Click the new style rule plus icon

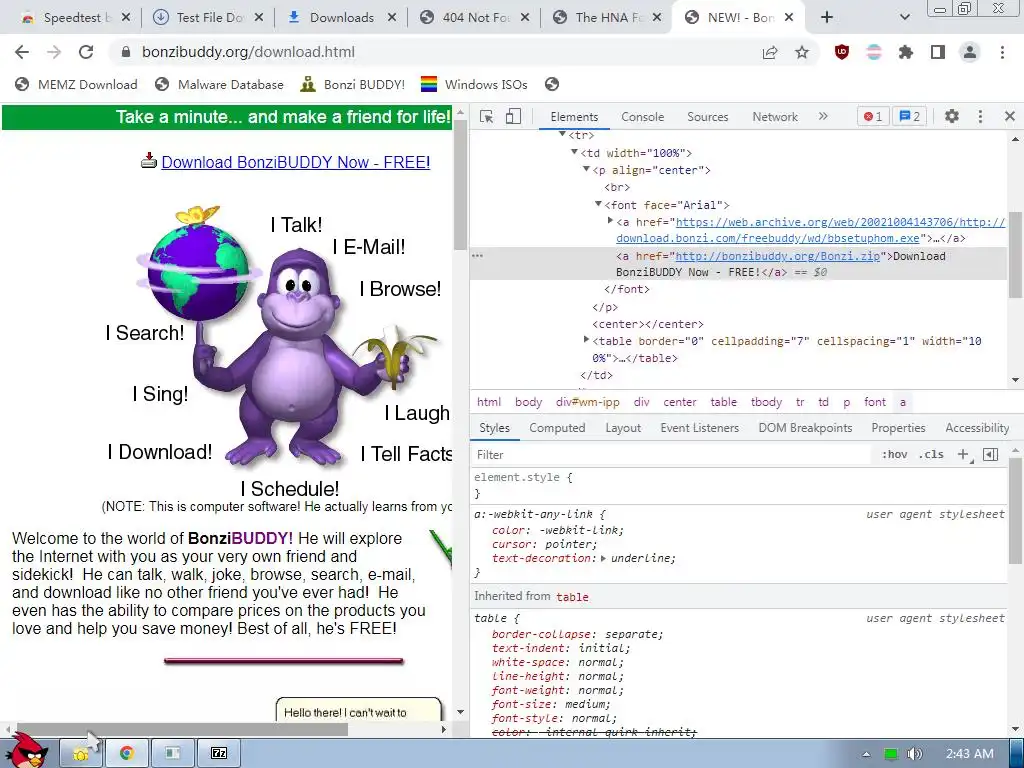(964, 455)
